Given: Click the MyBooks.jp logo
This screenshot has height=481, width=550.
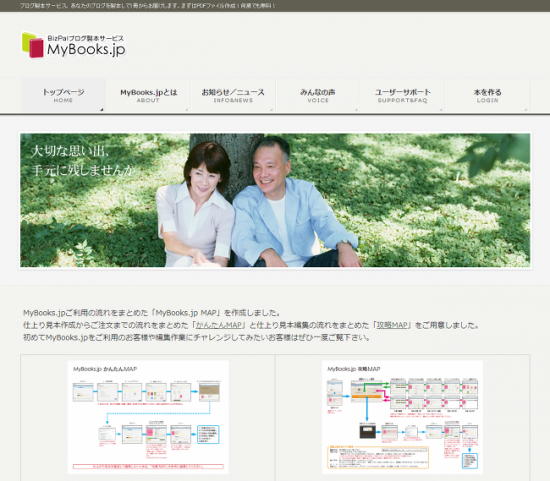Looking at the screenshot, I should 73,45.
